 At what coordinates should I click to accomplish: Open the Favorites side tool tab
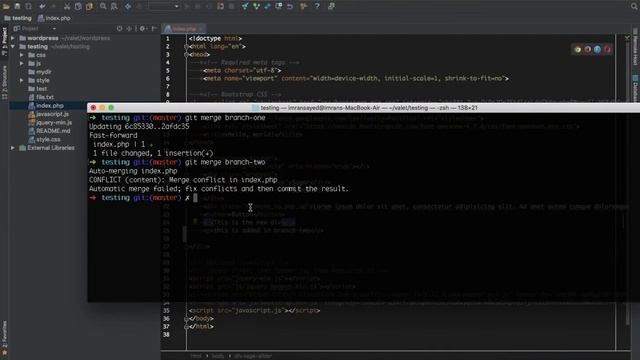point(4,338)
